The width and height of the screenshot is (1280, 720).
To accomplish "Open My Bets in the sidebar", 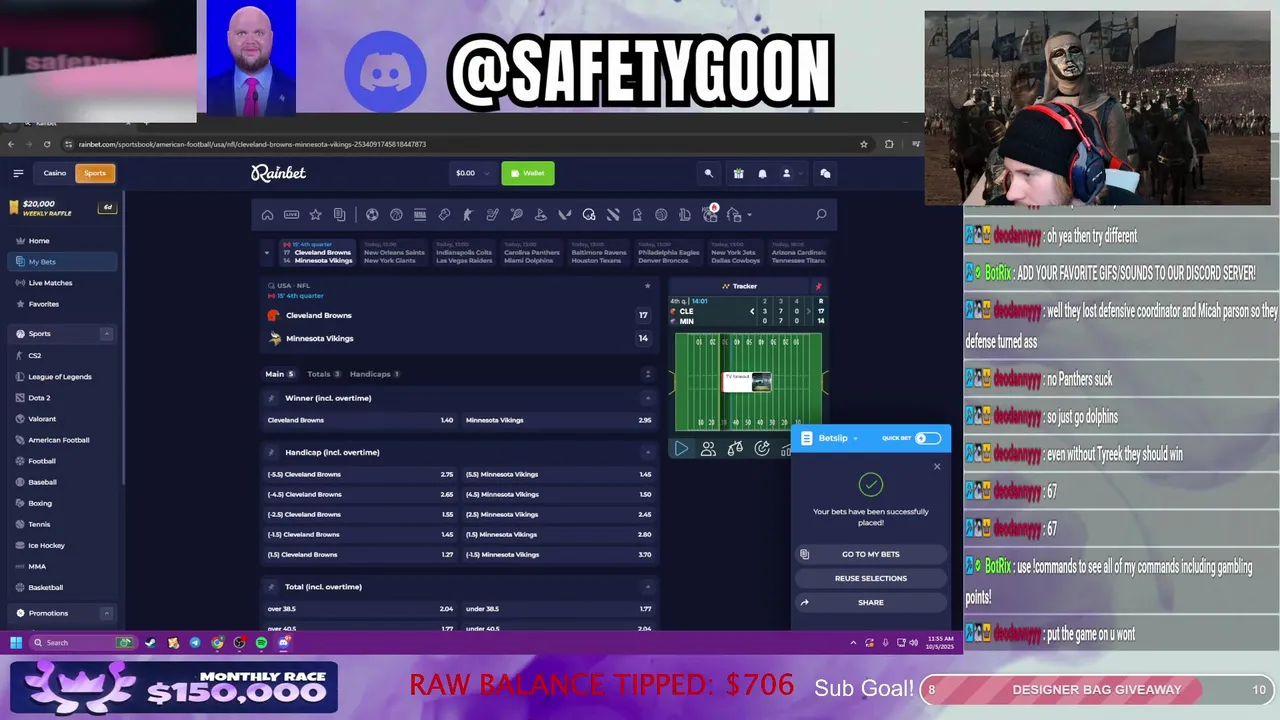I will pyautogui.click(x=62, y=262).
